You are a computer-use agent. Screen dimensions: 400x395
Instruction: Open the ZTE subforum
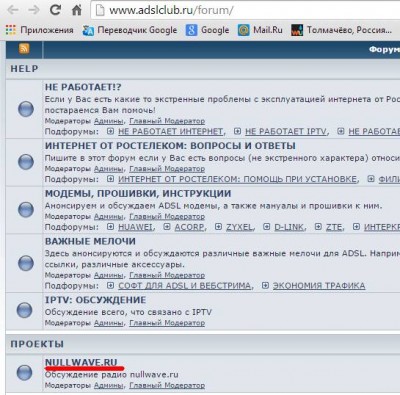pos(334,227)
